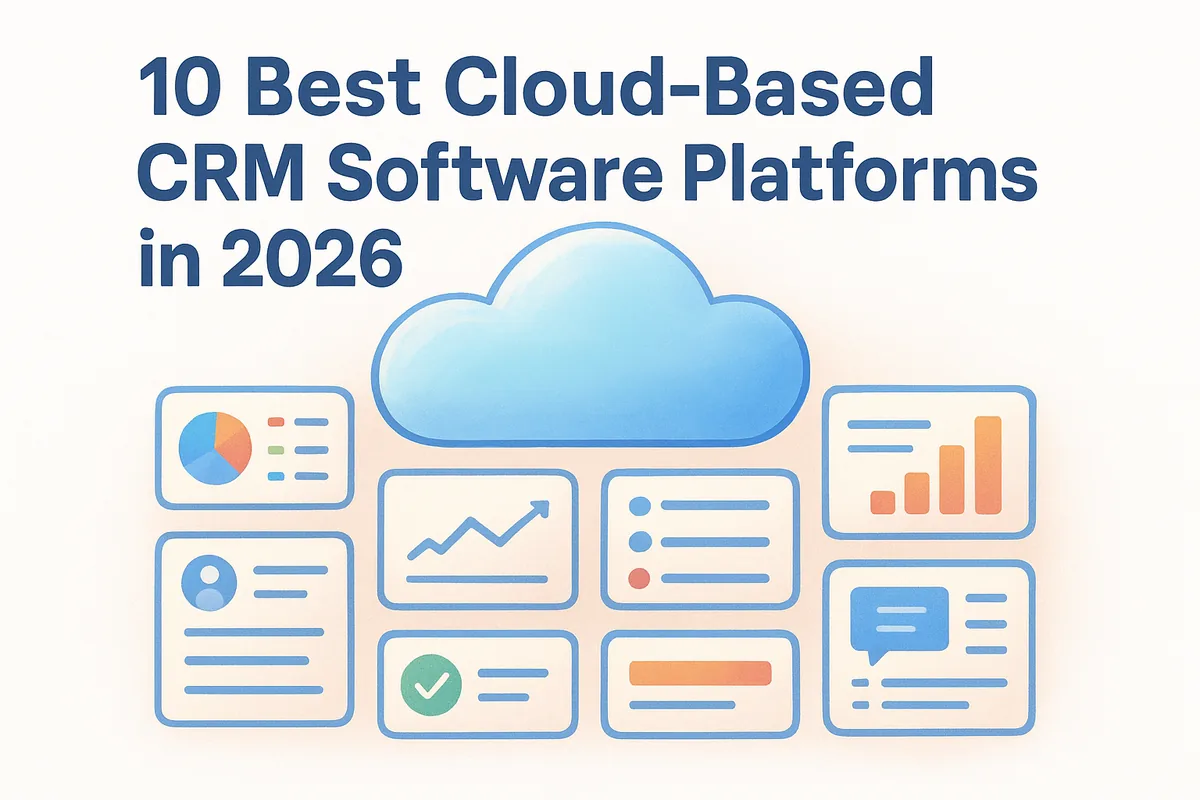Click the top blue bullet in list card
Viewport: 1200px width, 800px height.
[638, 507]
